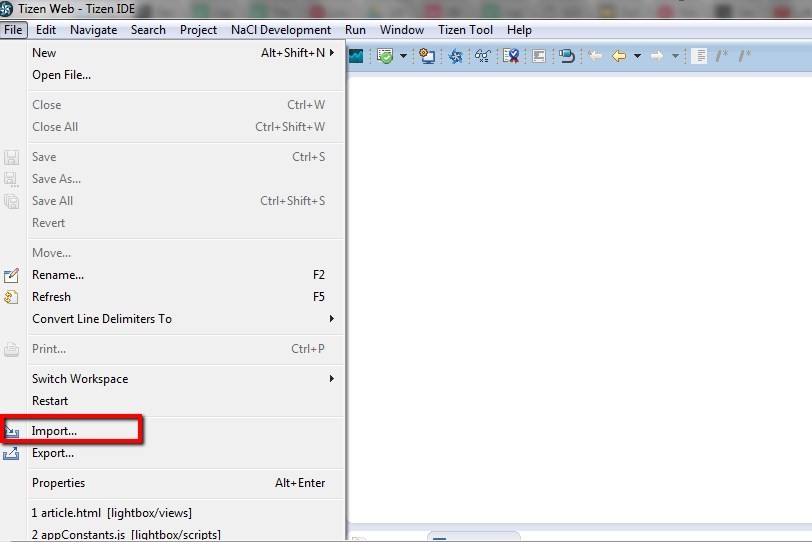The width and height of the screenshot is (812, 542).
Task: Click the Tizen IDE title bar logo
Action: pos(6,9)
